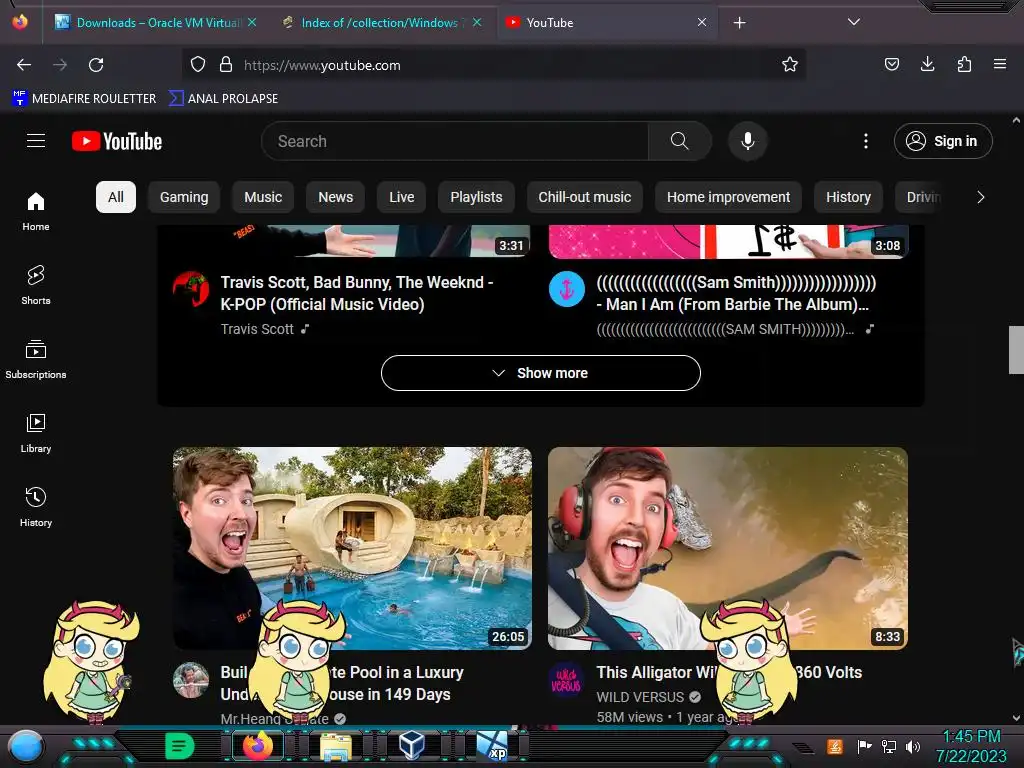Click the tracking protection shield icon

pos(198,65)
